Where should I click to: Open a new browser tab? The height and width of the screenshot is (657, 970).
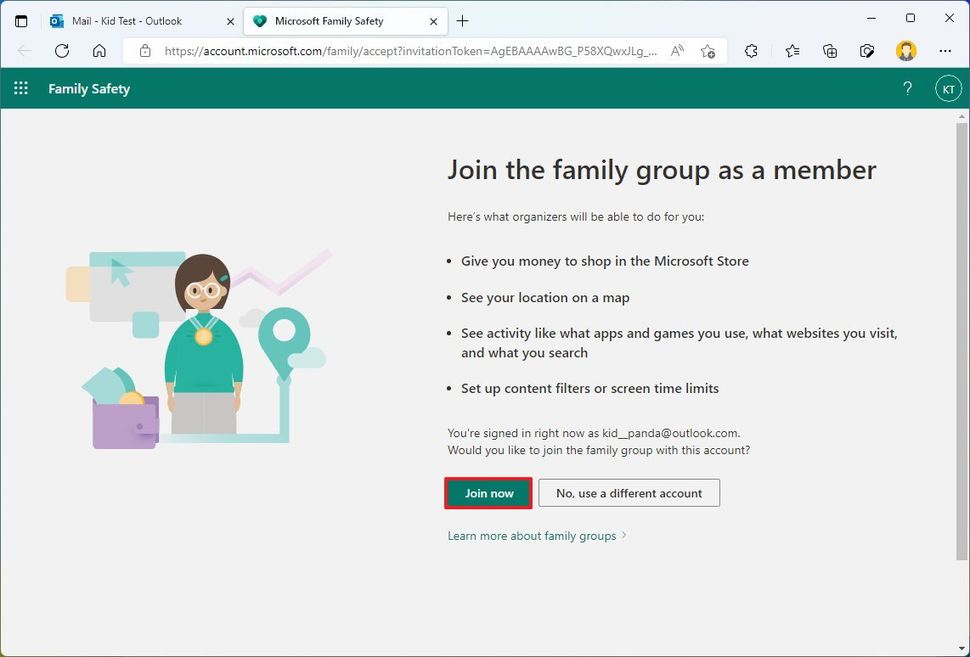[462, 21]
